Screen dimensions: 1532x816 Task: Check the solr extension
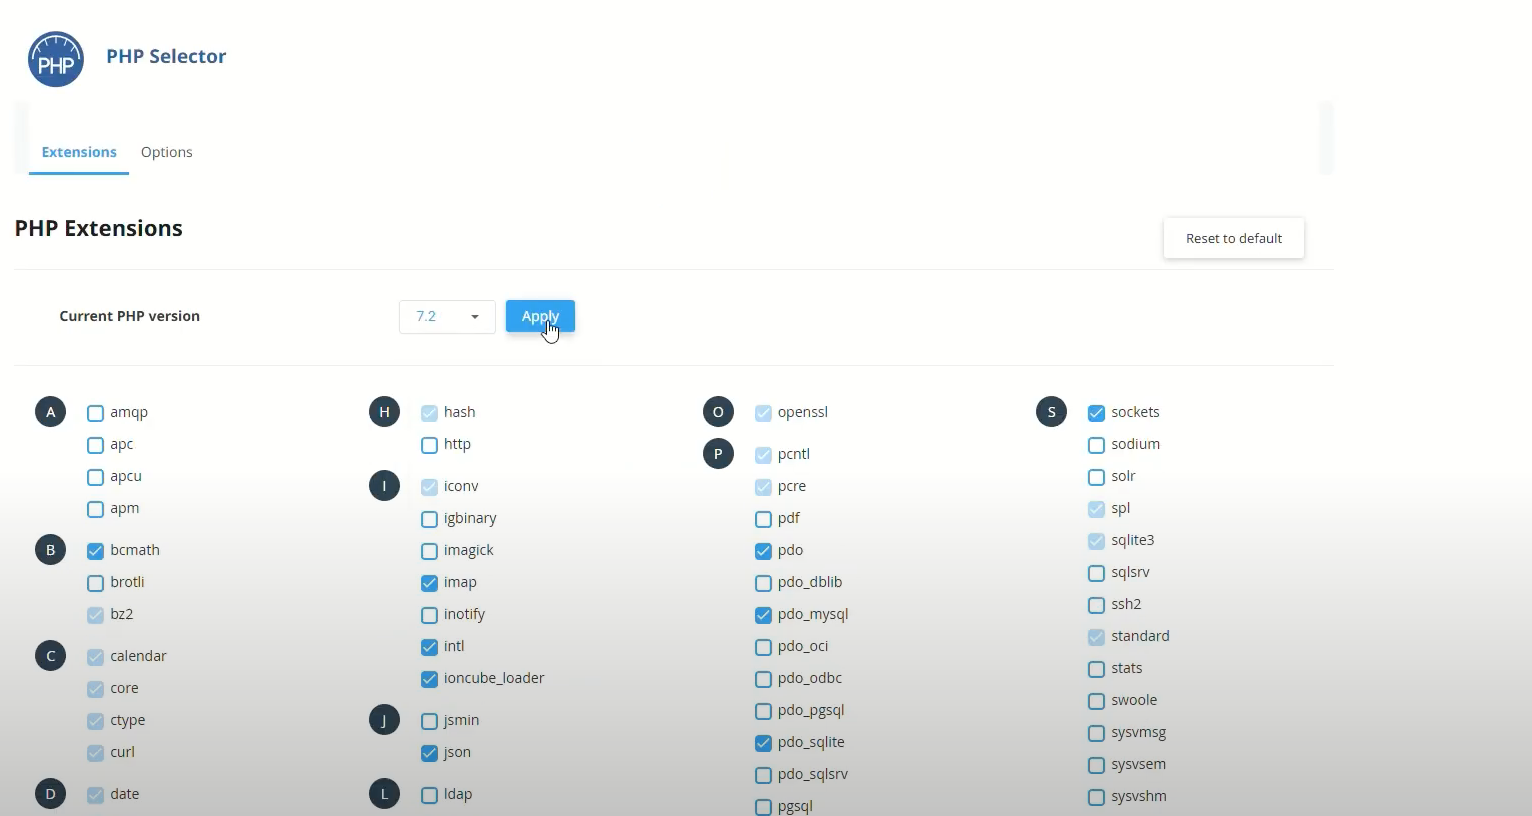1096,477
